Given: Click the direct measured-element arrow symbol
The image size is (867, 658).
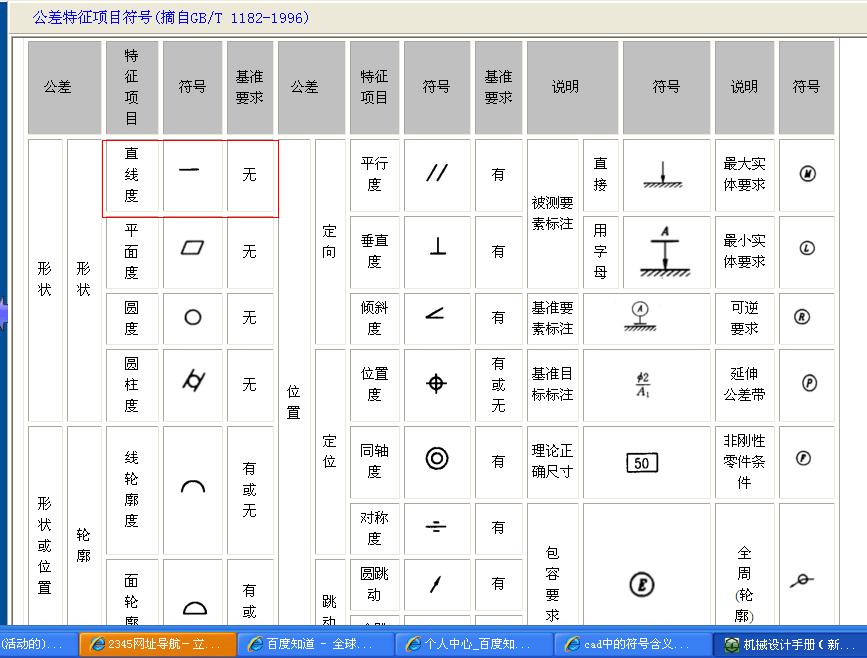Looking at the screenshot, I should (662, 175).
